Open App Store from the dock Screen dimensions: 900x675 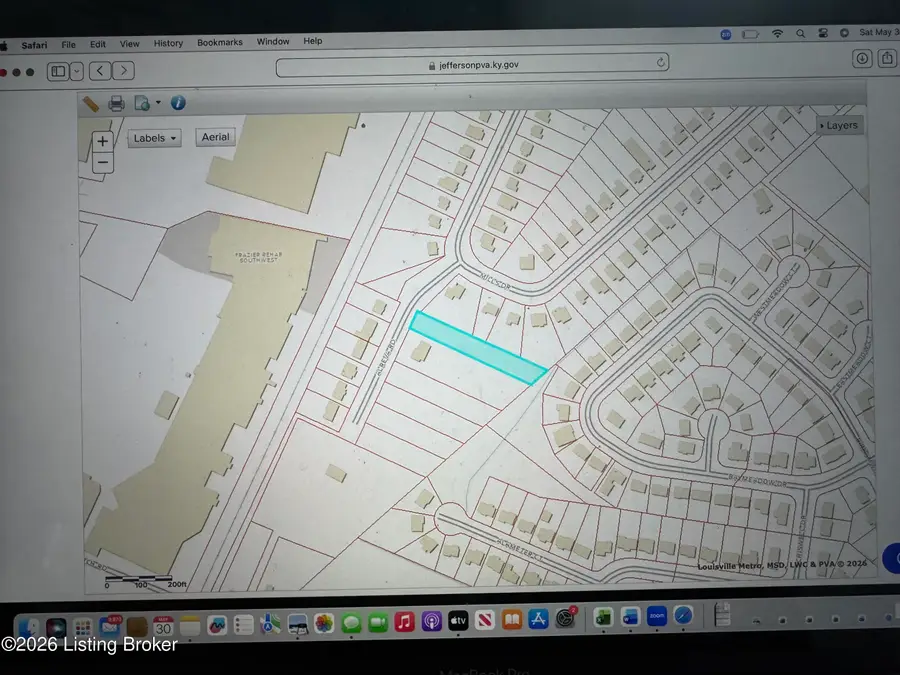[x=538, y=619]
